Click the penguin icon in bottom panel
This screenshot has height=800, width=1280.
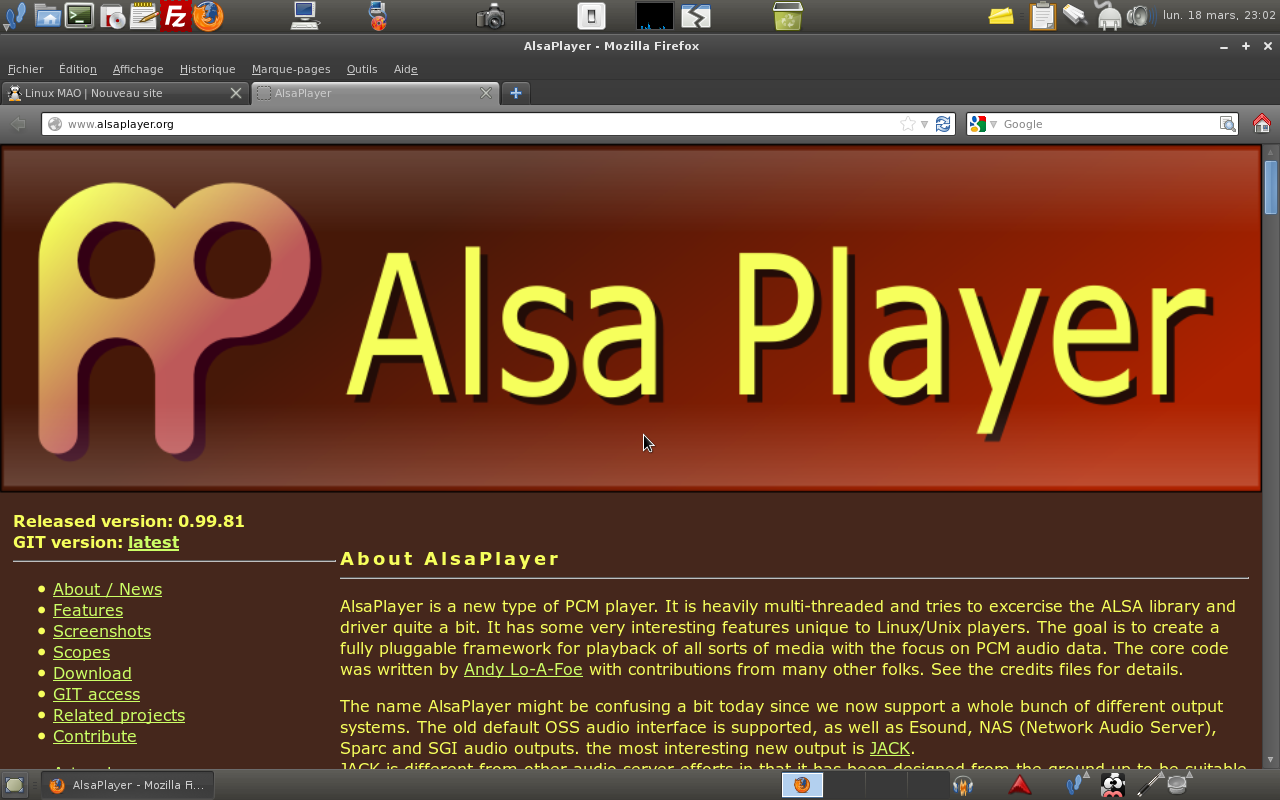pyautogui.click(x=1112, y=785)
